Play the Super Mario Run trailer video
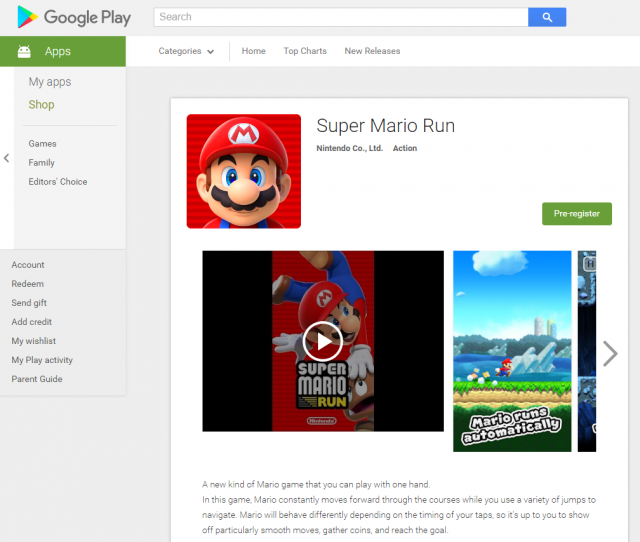The height and width of the screenshot is (542, 640). tap(323, 341)
